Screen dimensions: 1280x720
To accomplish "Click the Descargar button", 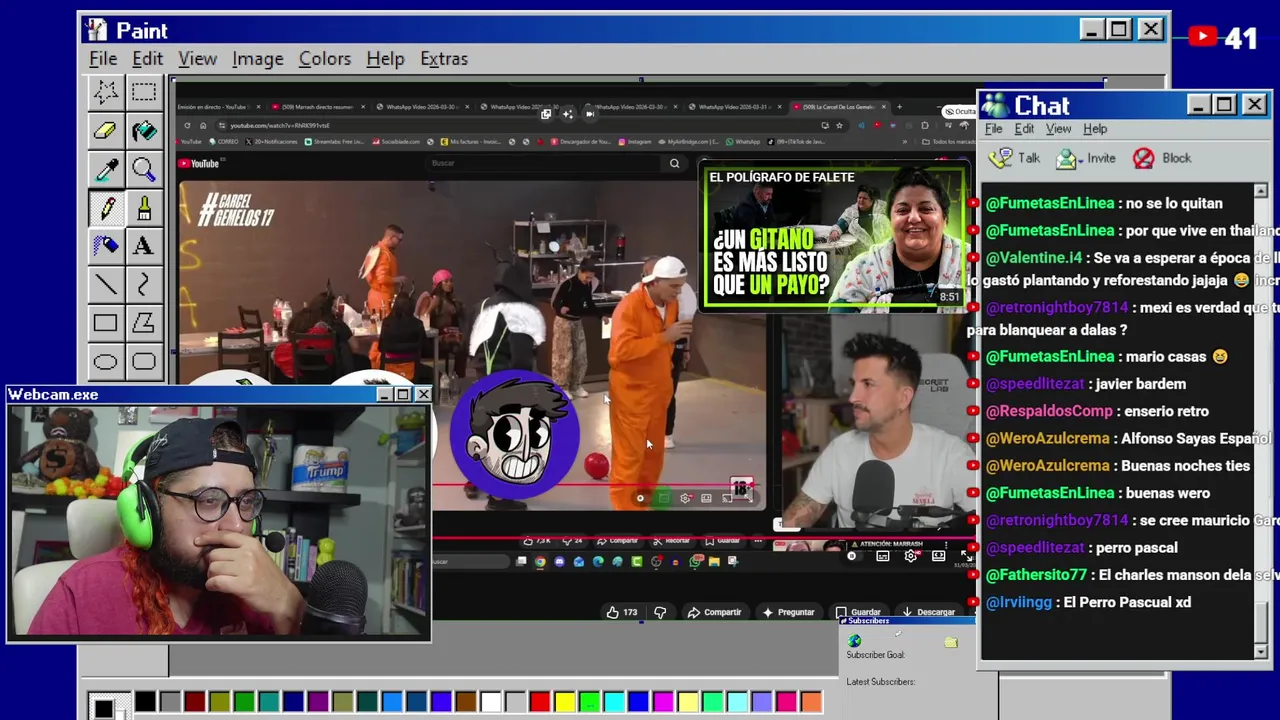I will (x=929, y=612).
